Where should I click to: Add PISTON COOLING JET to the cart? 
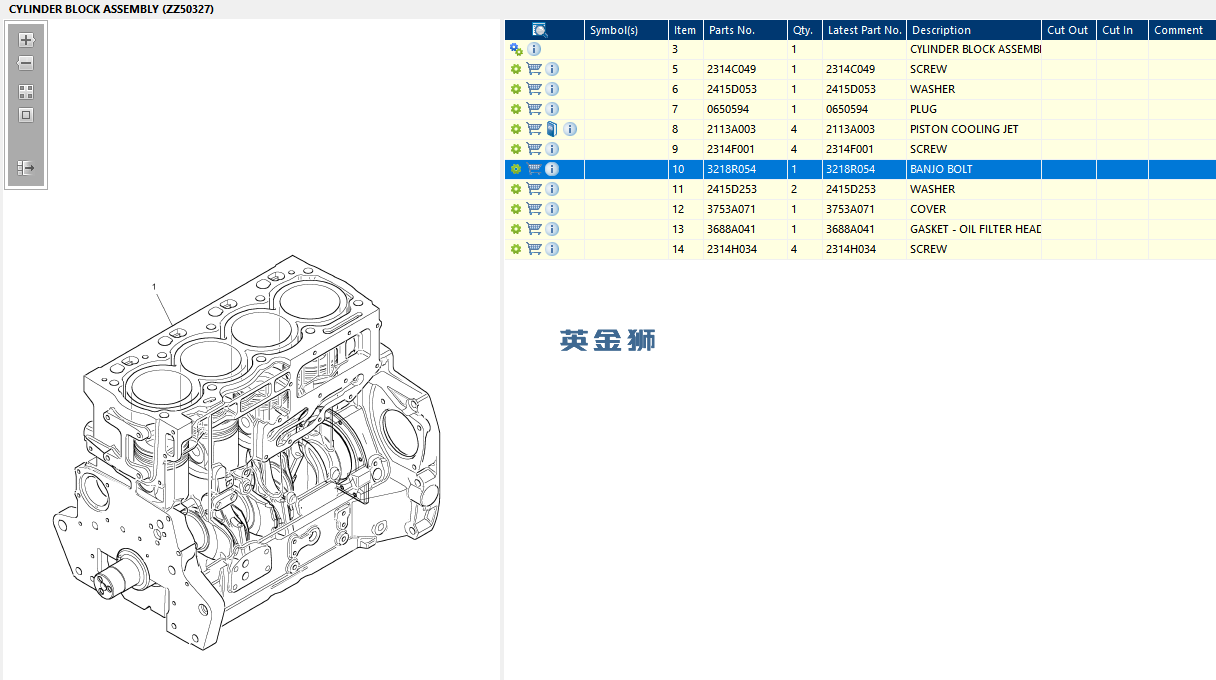click(534, 129)
